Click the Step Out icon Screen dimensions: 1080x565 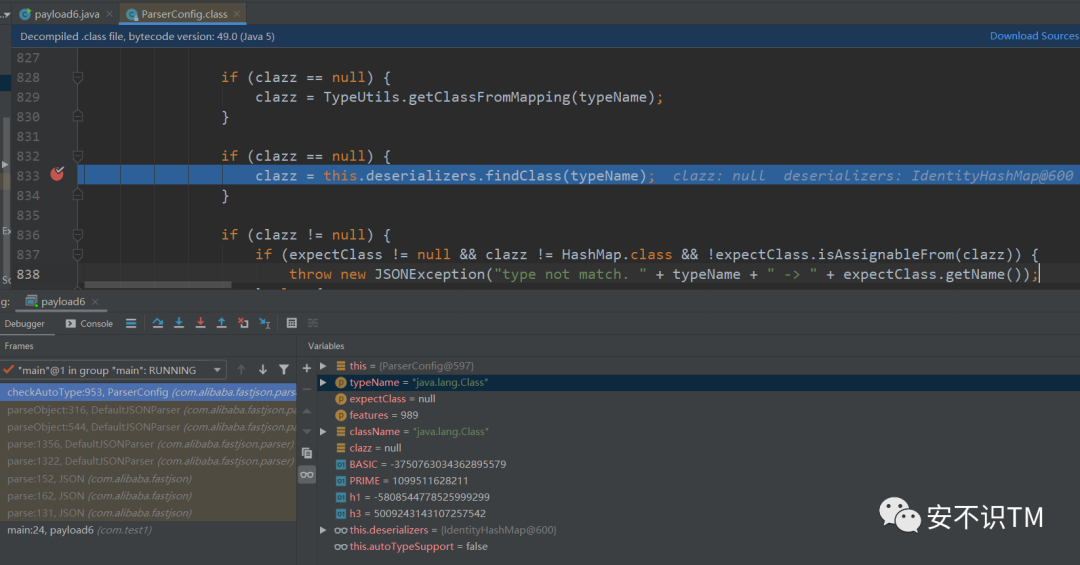221,323
